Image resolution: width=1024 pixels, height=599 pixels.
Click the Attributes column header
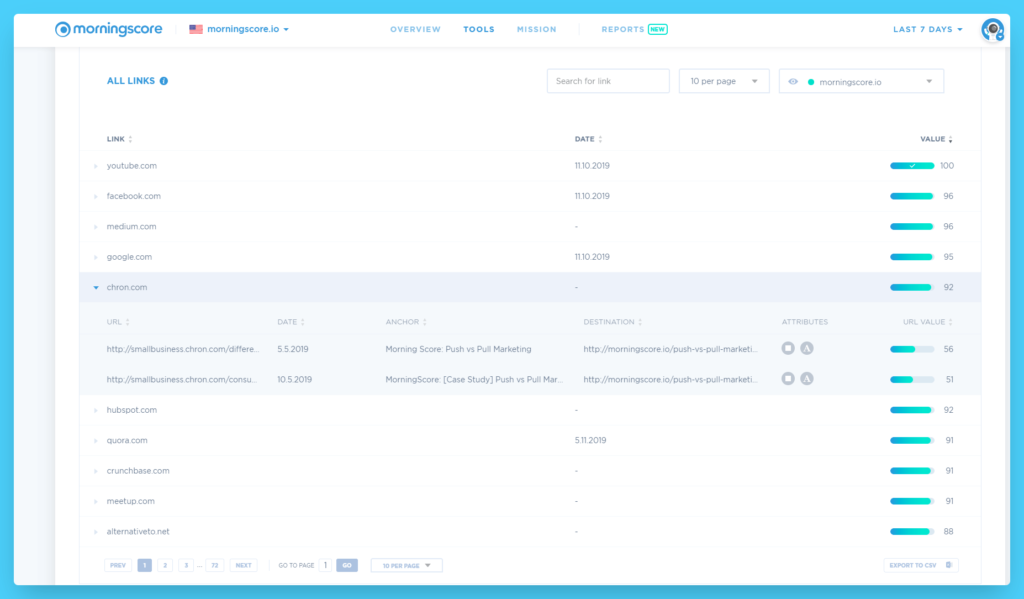point(805,322)
